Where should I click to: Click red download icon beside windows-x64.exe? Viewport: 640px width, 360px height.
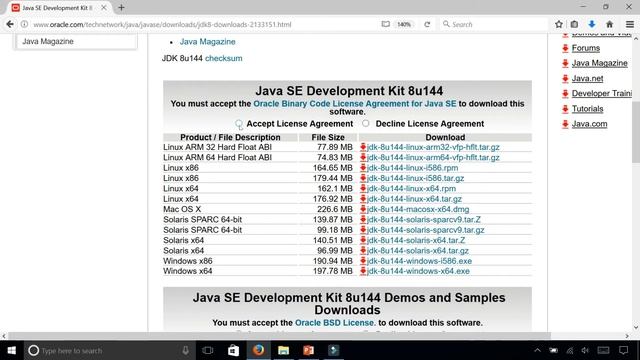(x=363, y=271)
